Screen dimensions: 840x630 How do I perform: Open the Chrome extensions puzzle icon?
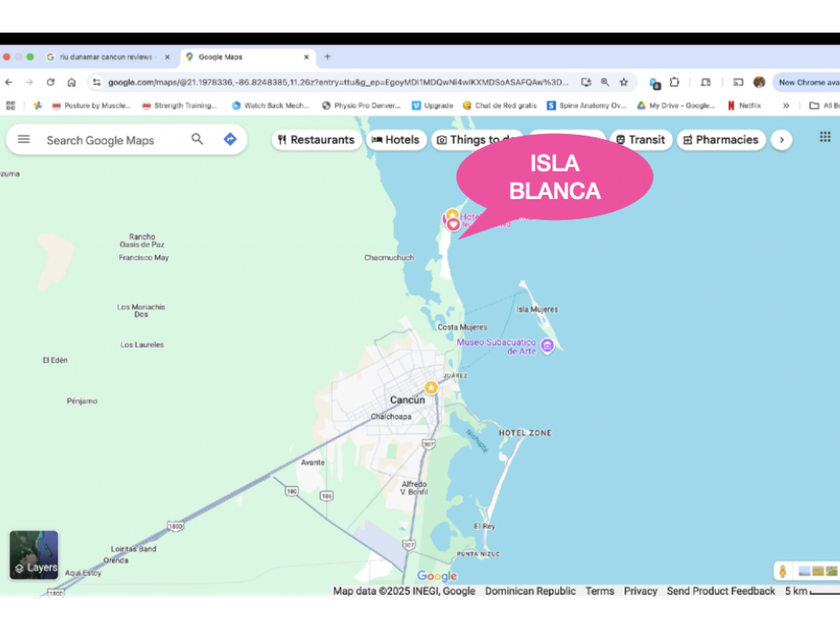click(674, 82)
